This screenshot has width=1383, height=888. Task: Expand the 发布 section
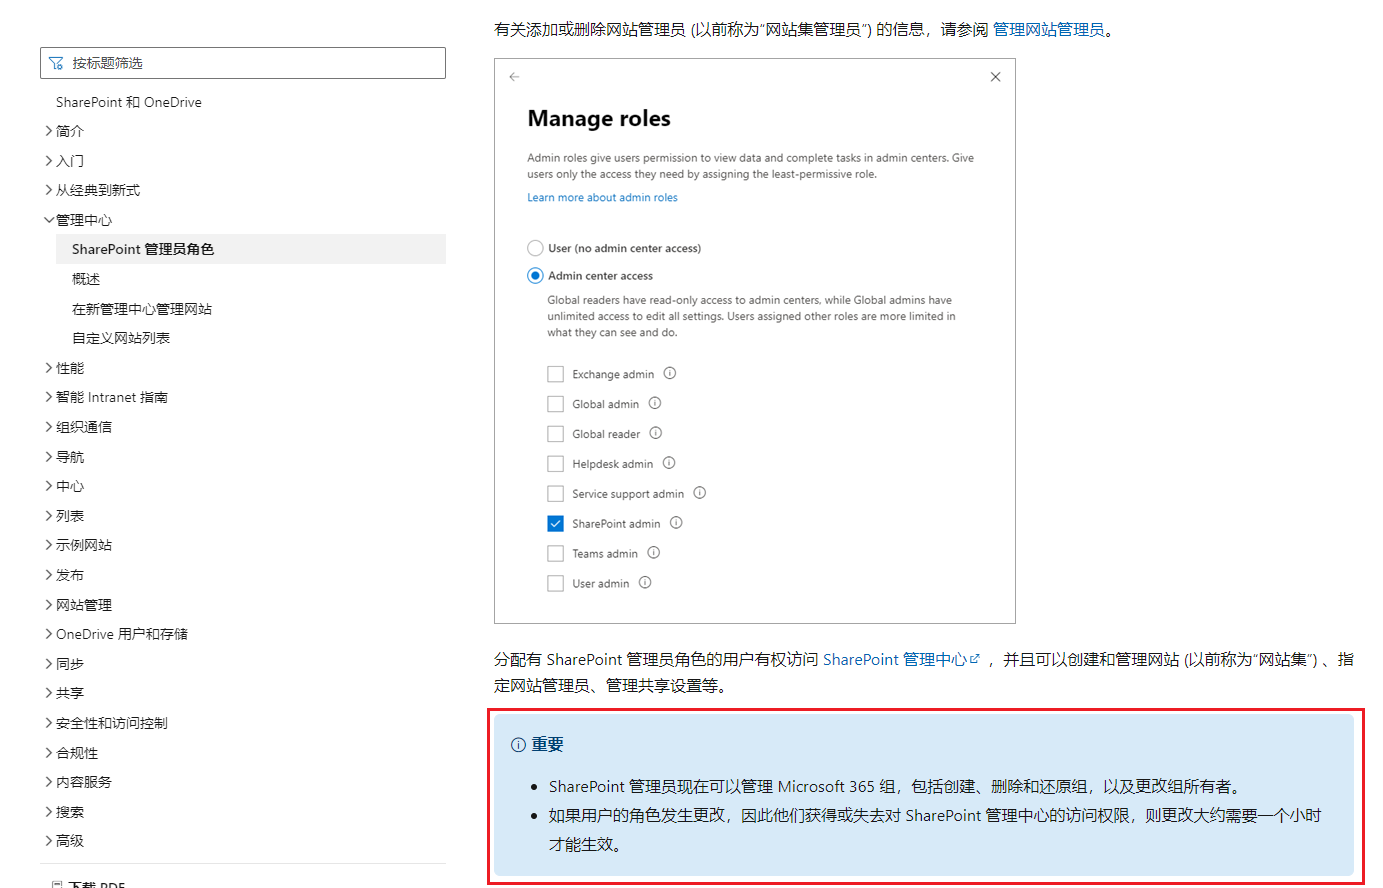tap(64, 575)
